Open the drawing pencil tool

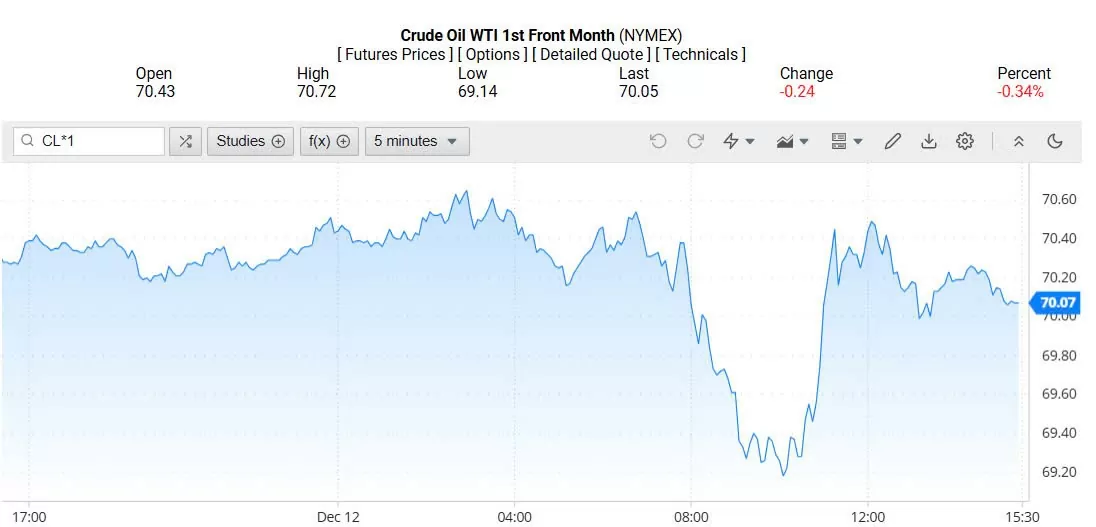893,141
